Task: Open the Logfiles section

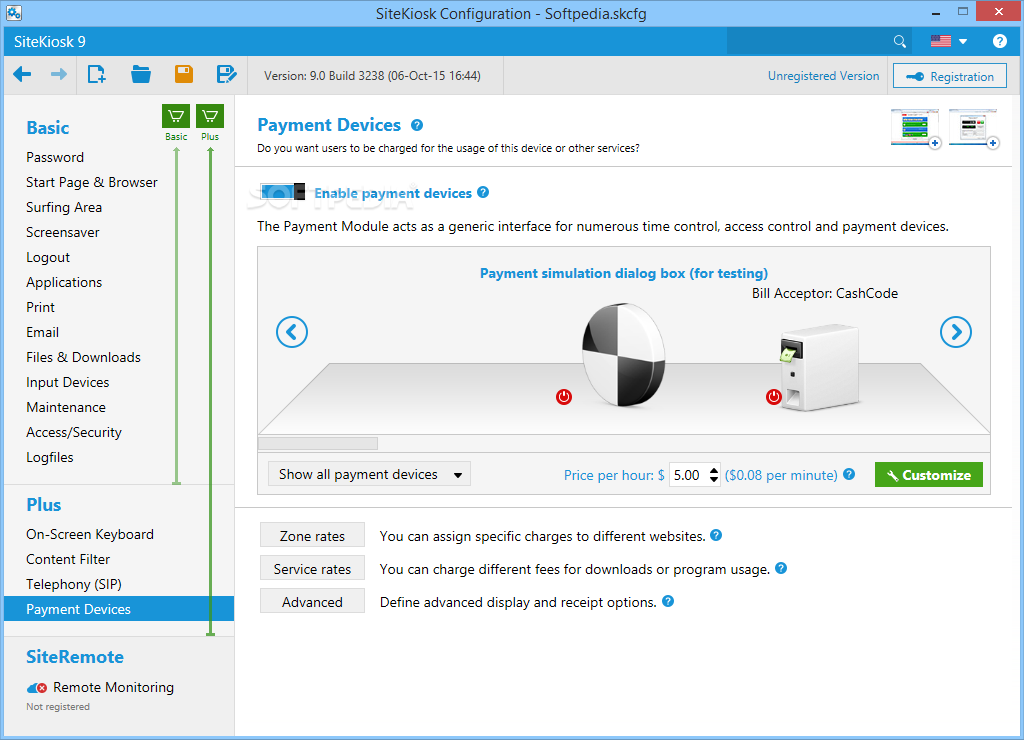Action: click(x=50, y=457)
